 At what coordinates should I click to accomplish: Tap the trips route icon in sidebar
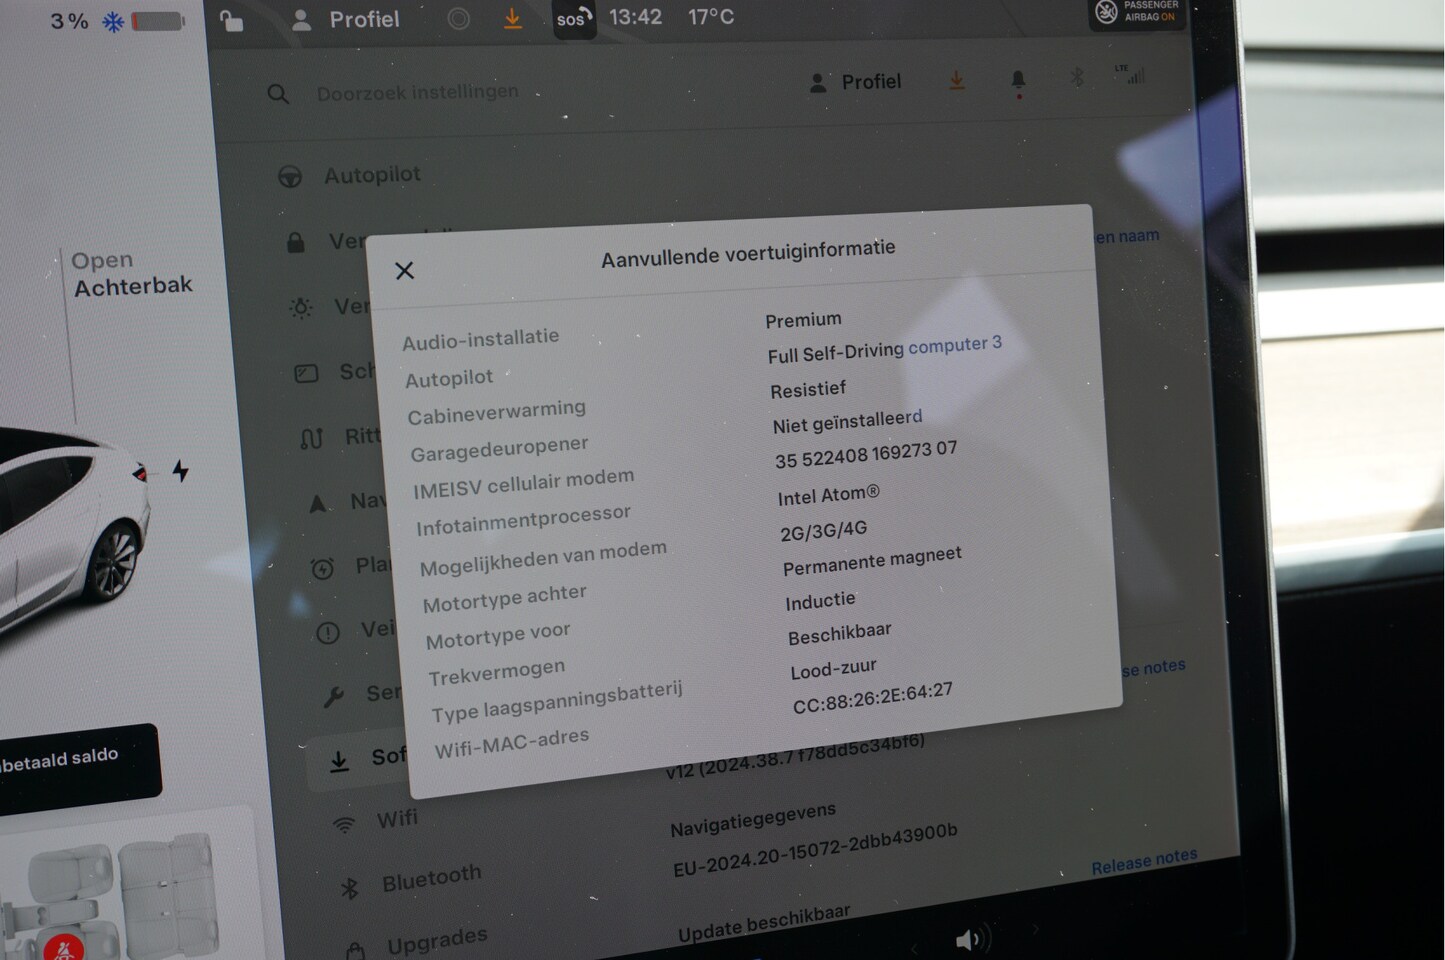coord(311,438)
